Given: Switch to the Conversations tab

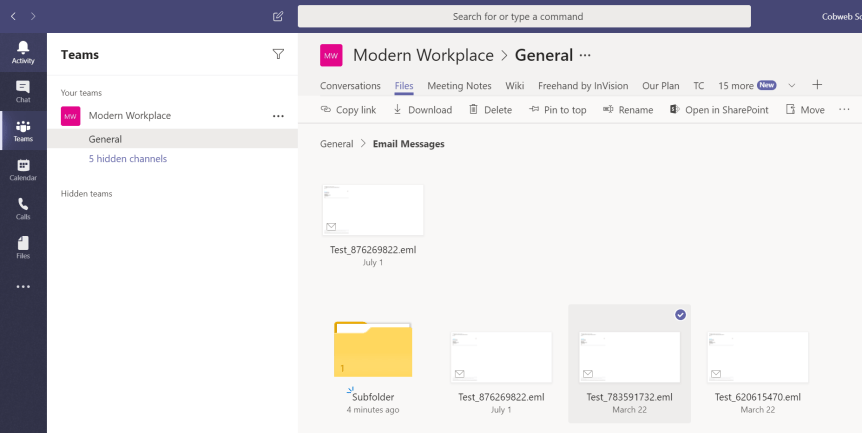Looking at the screenshot, I should pos(350,86).
